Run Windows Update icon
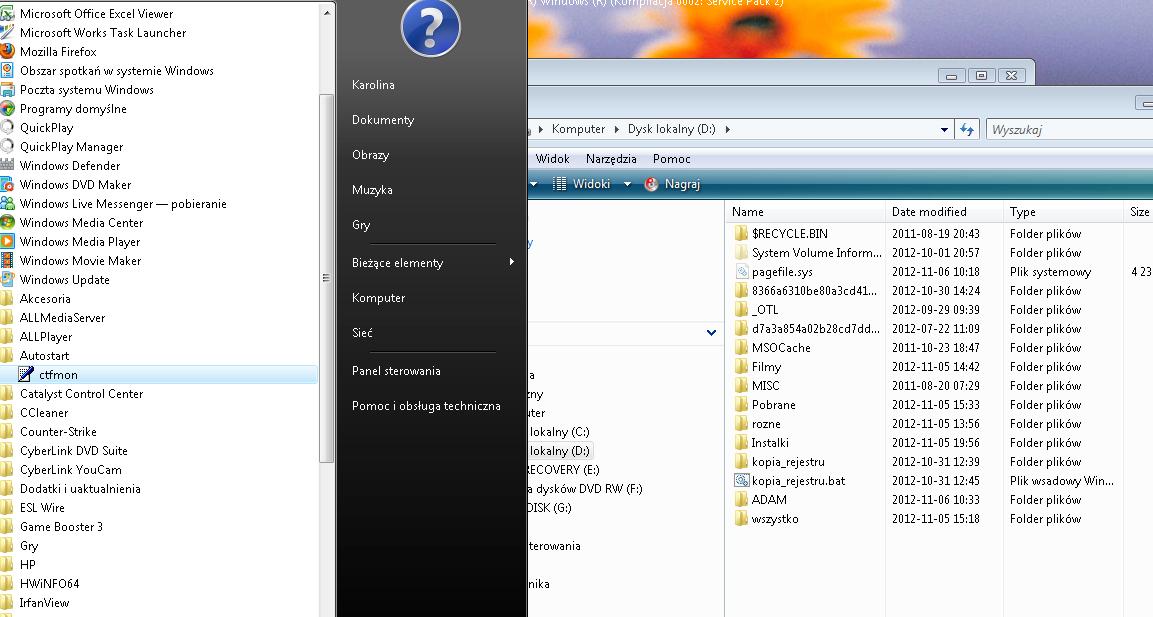The height and width of the screenshot is (617, 1153). click(x=7, y=279)
